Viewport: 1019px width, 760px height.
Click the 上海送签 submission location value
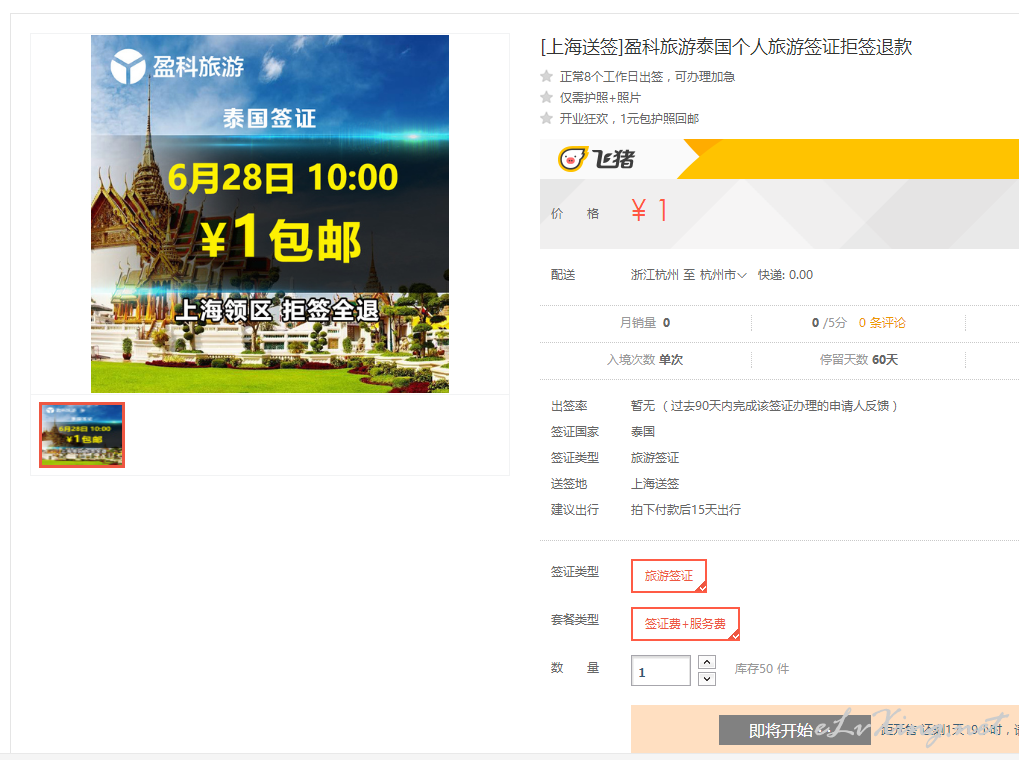[x=655, y=484]
